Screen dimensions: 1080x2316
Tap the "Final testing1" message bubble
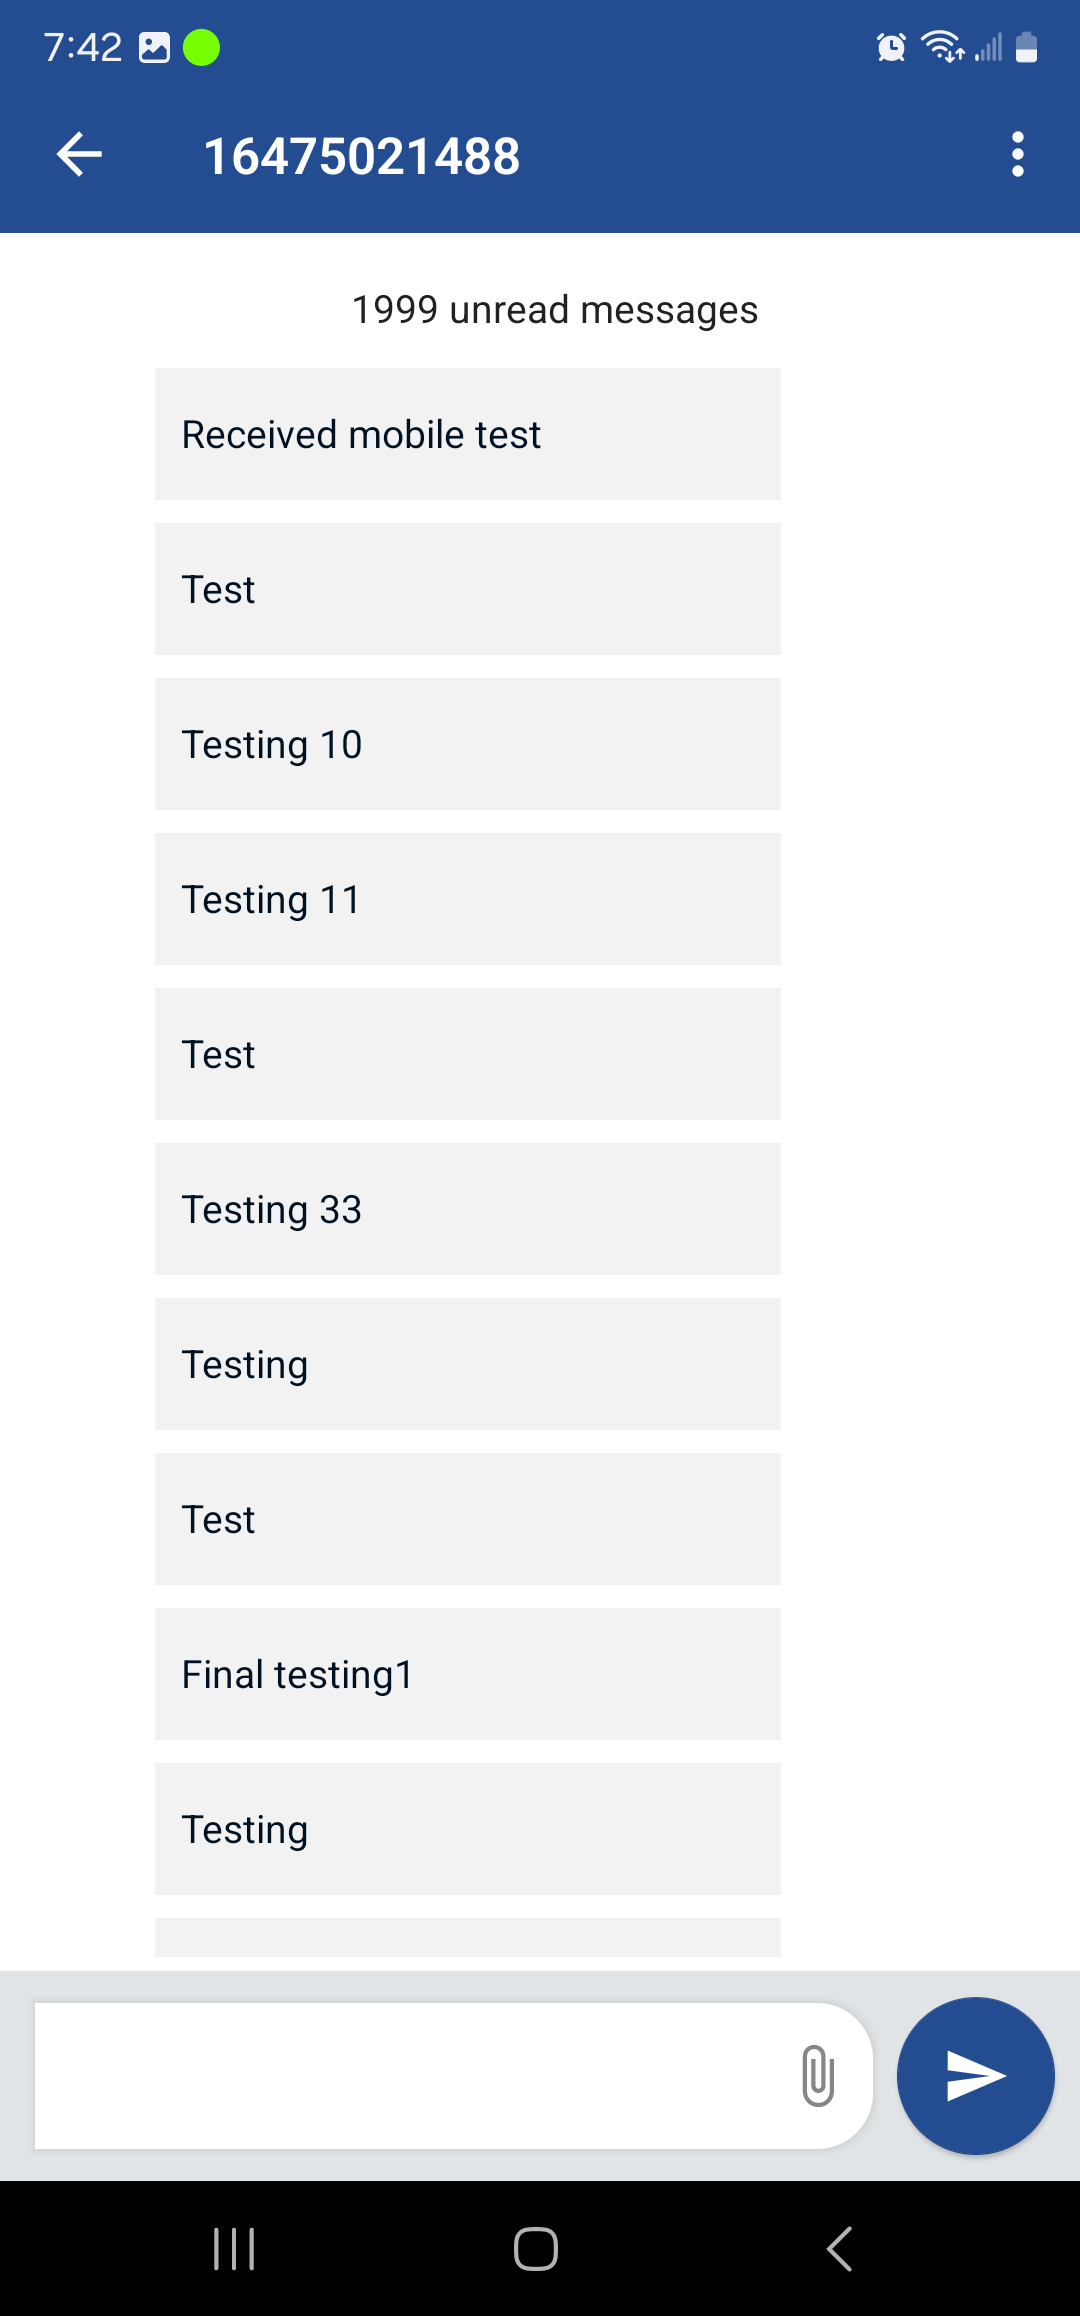467,1674
